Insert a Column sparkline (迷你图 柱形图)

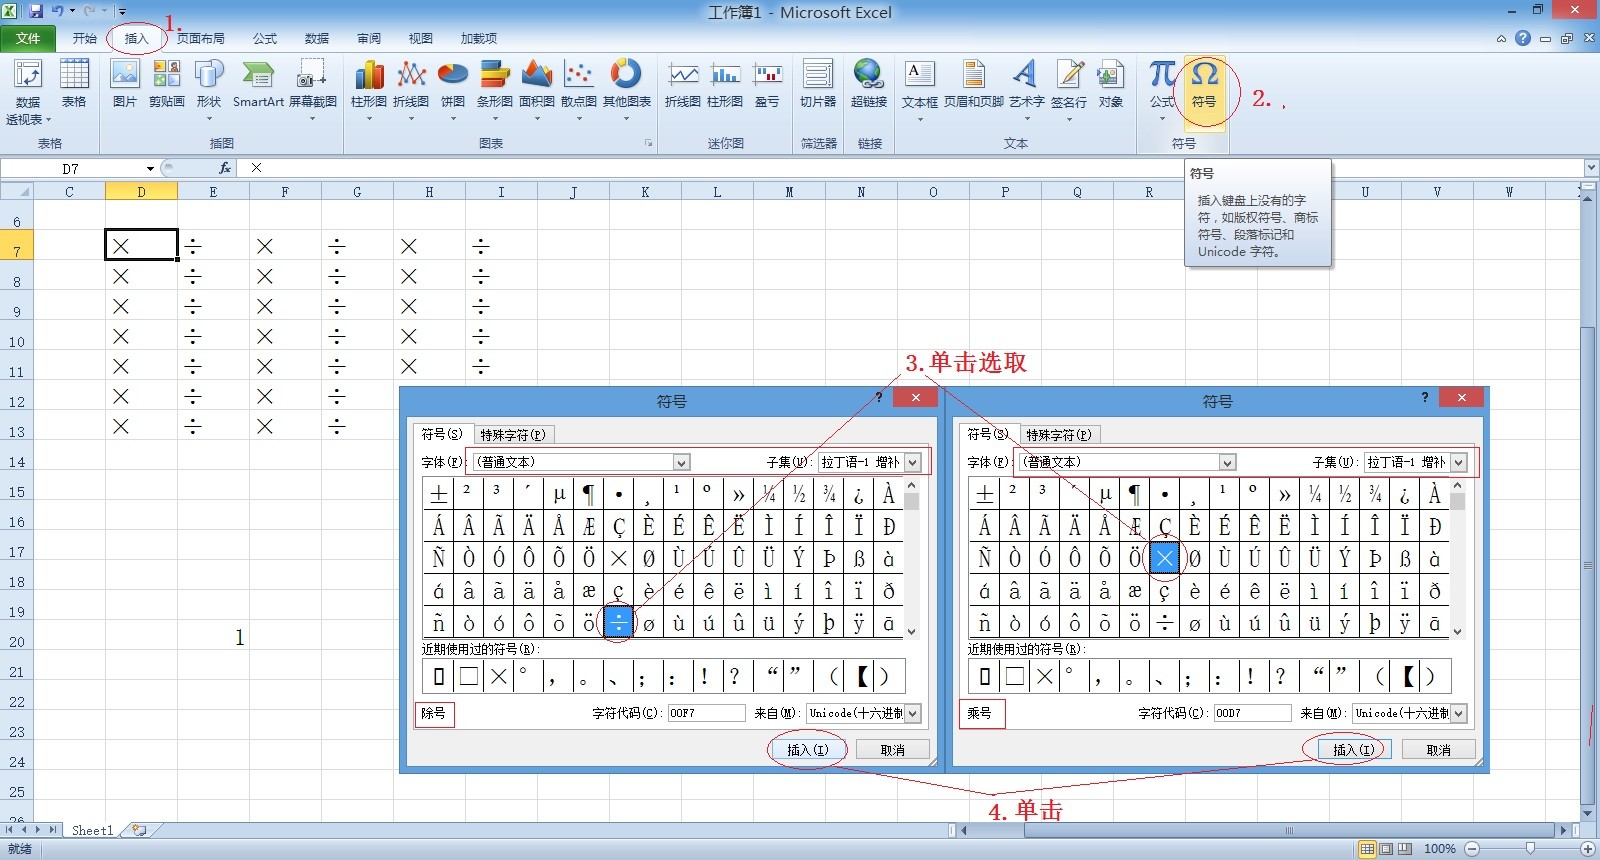(725, 84)
